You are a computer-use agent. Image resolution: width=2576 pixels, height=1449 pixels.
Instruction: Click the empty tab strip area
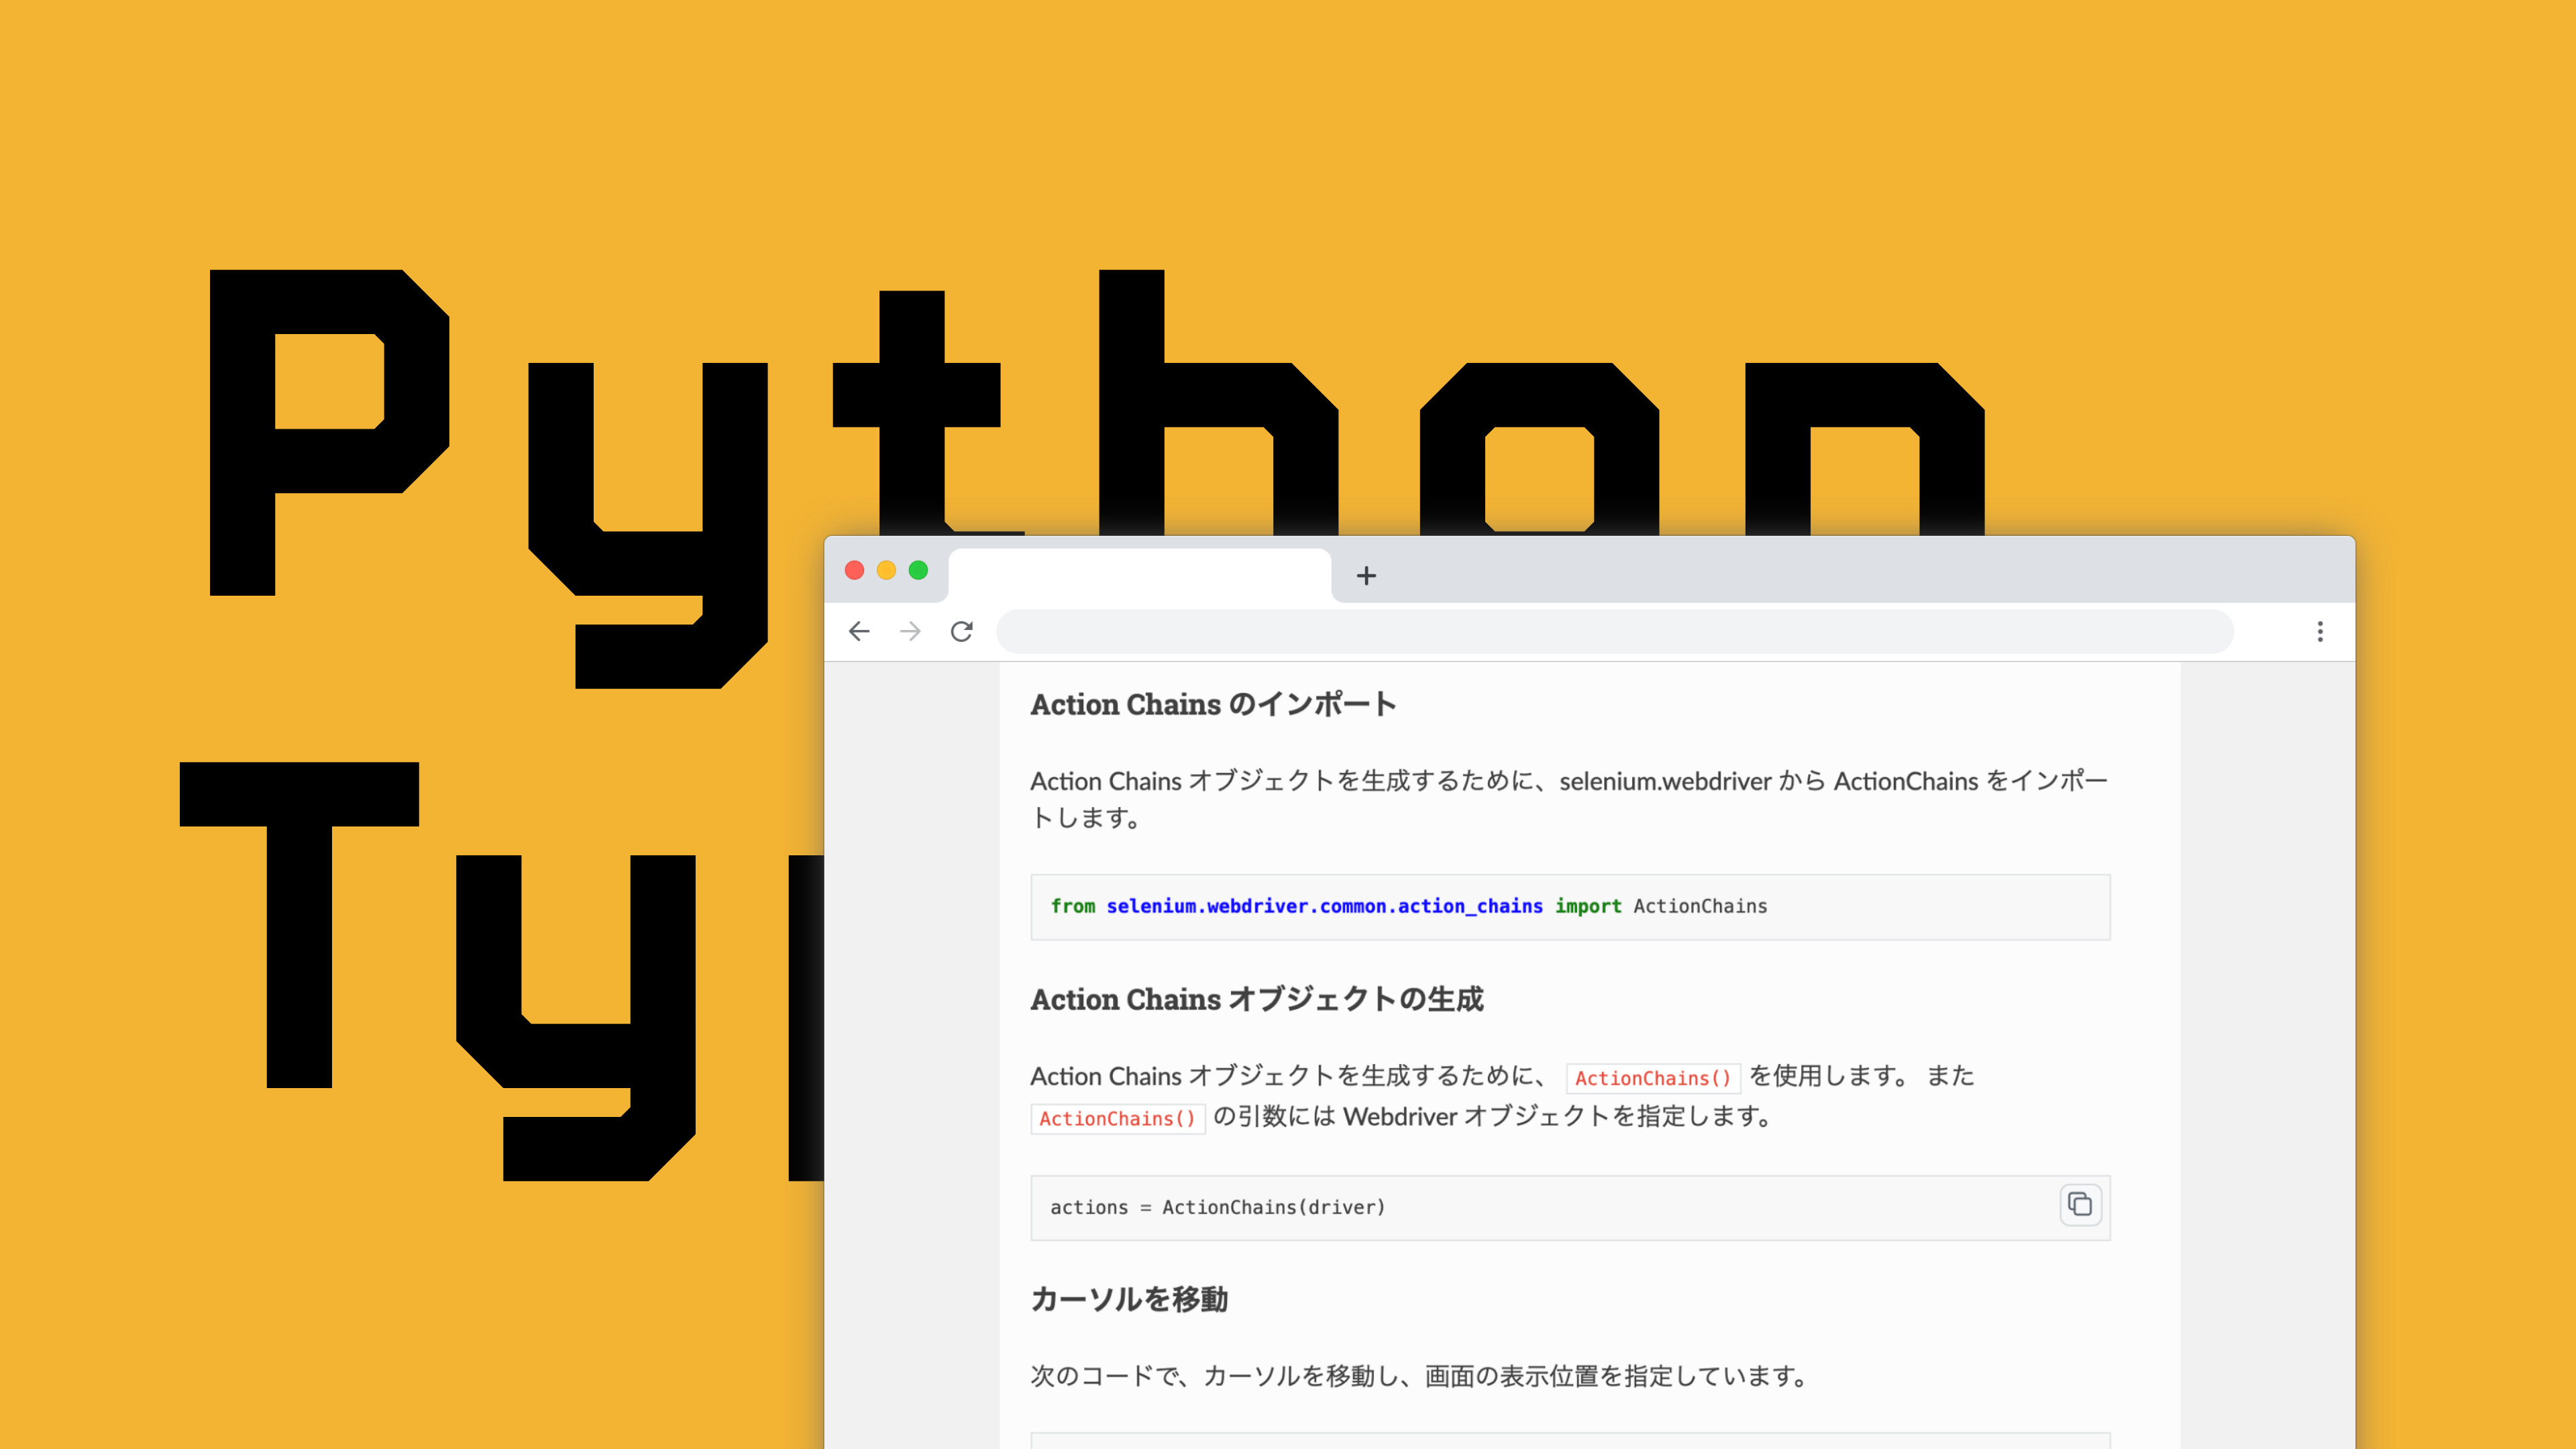1850,572
